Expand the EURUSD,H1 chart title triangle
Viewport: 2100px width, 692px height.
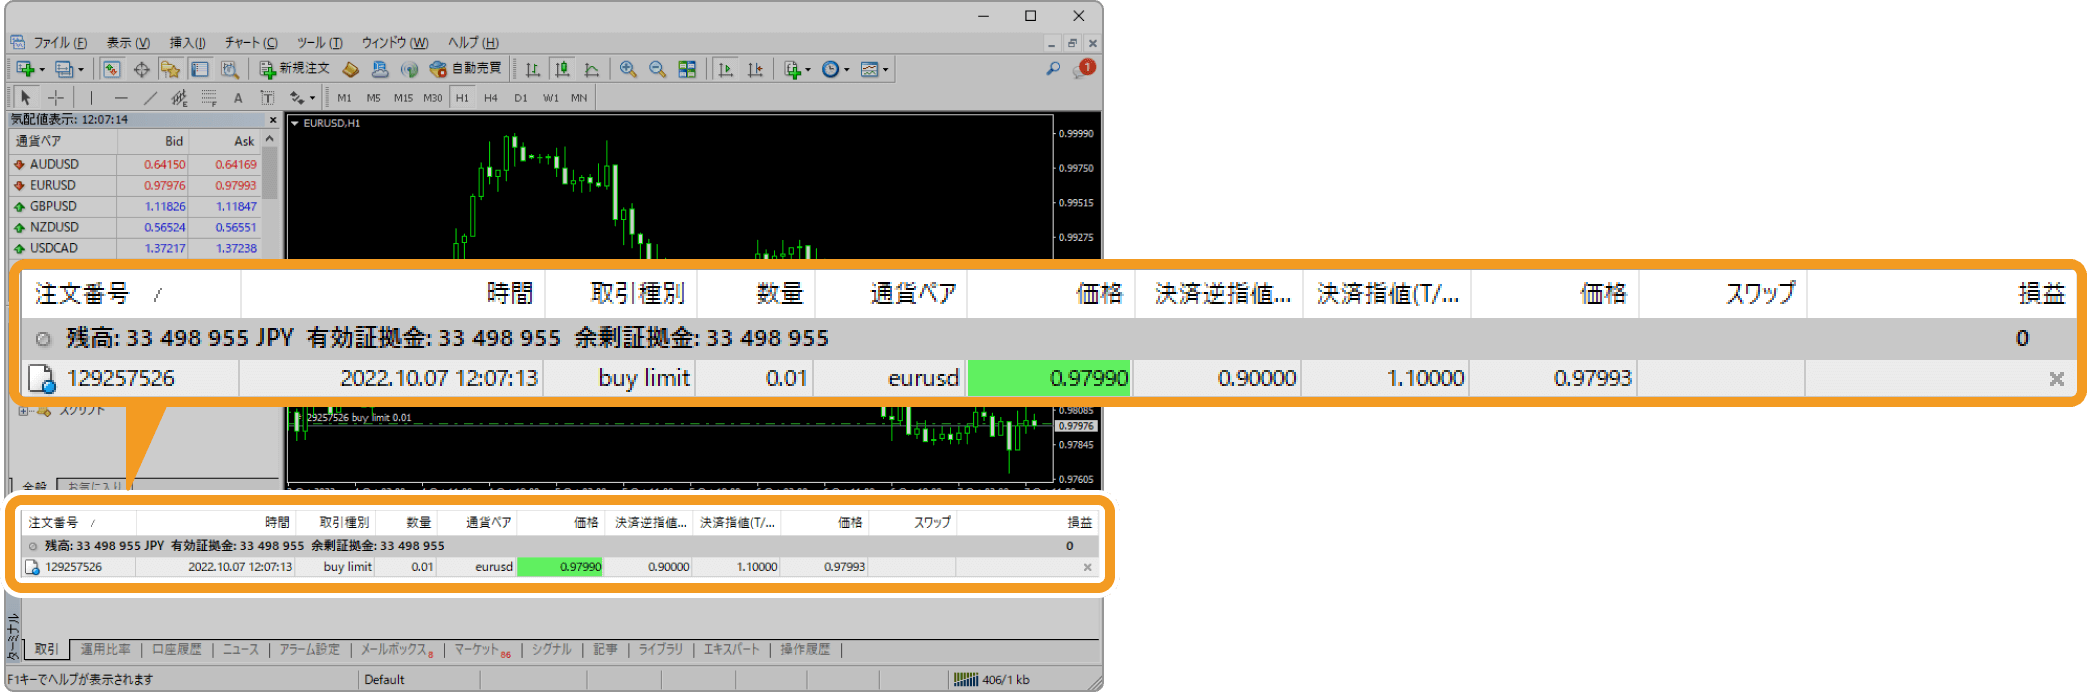(x=295, y=123)
